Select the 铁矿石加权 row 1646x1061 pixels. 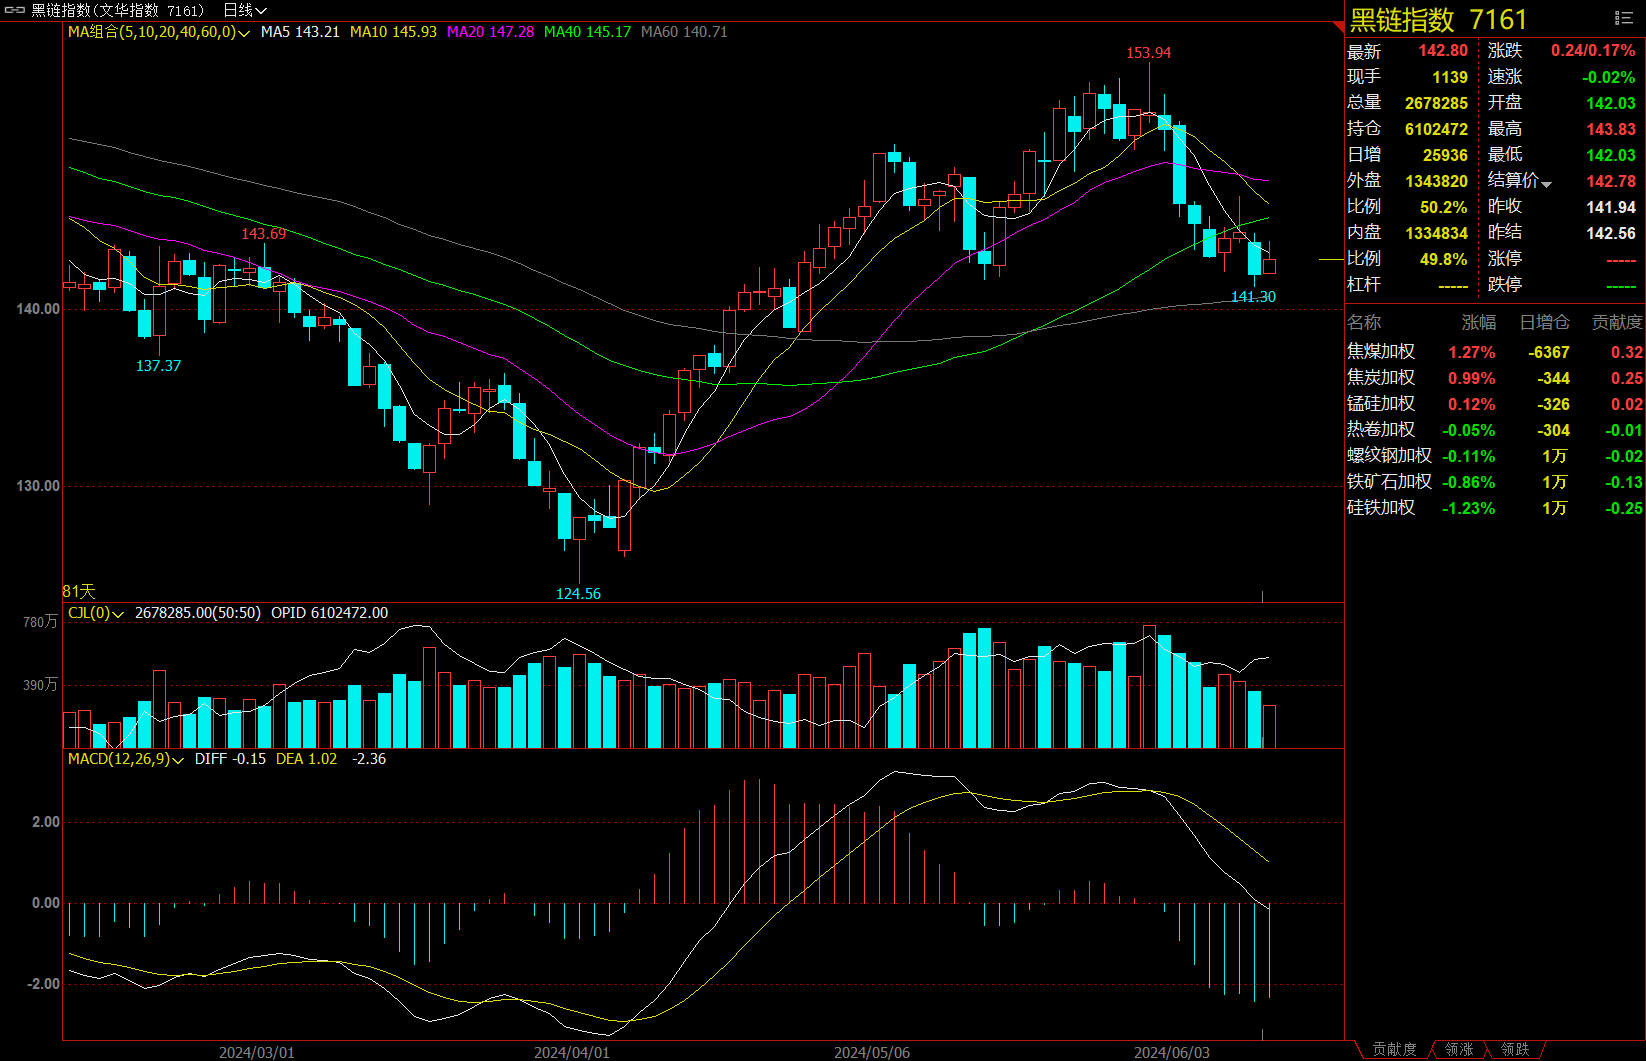(x=1389, y=482)
